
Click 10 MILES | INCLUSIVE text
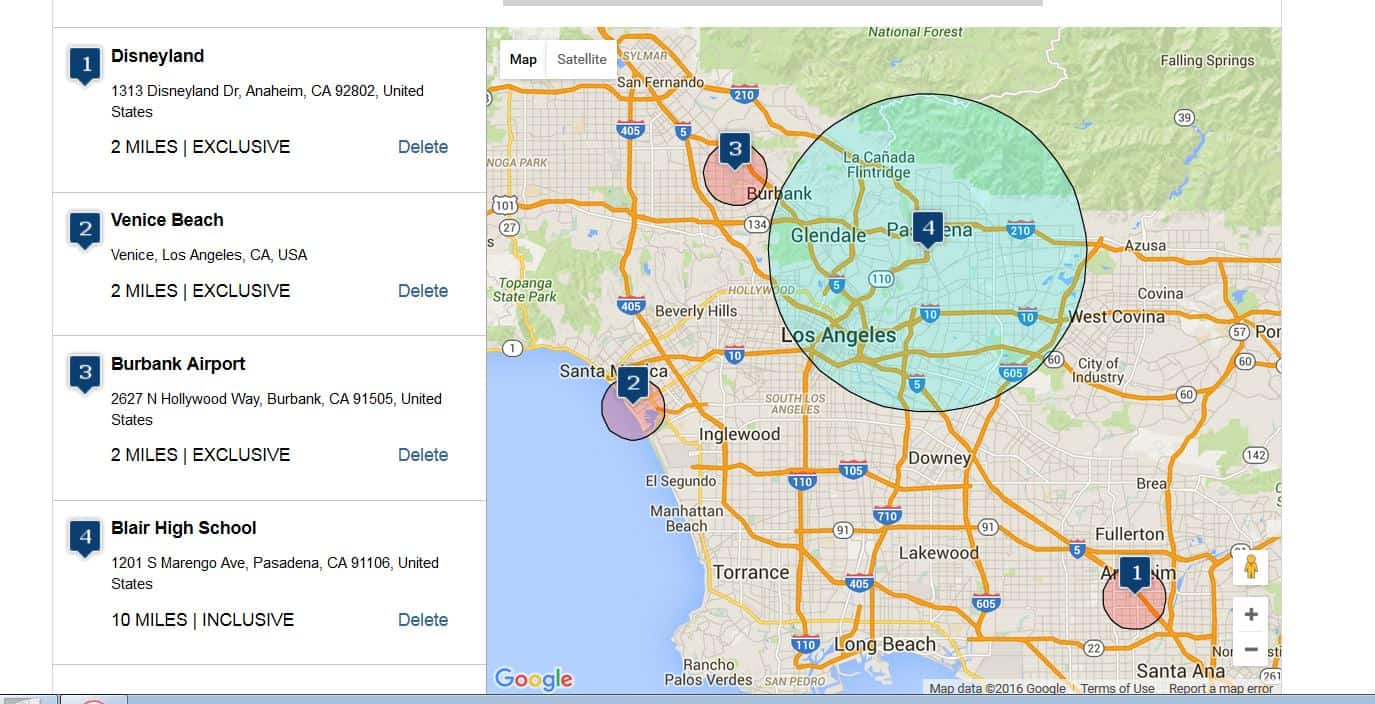(x=202, y=620)
